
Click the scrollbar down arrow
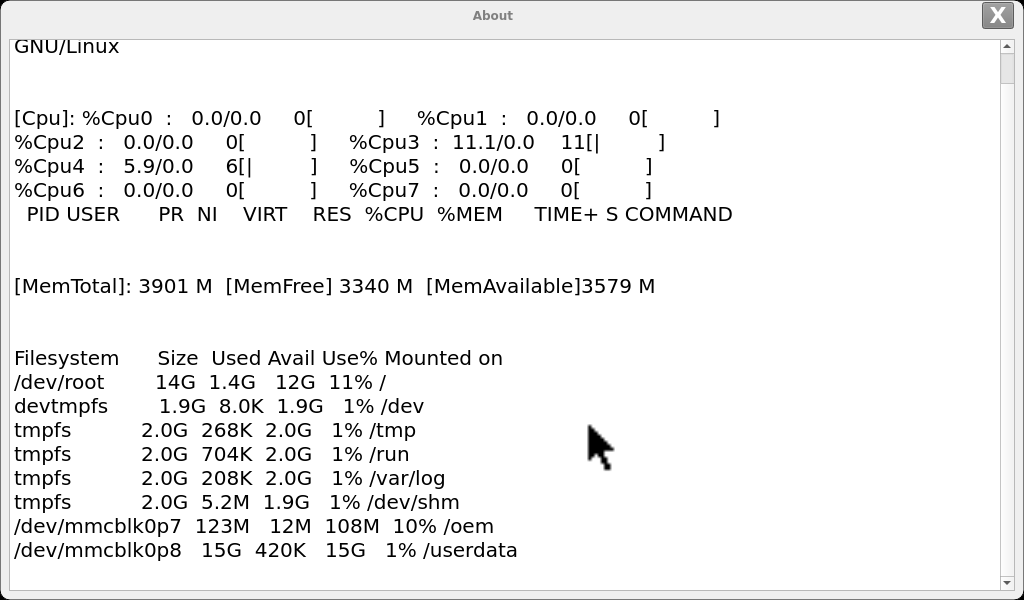pos(1006,583)
